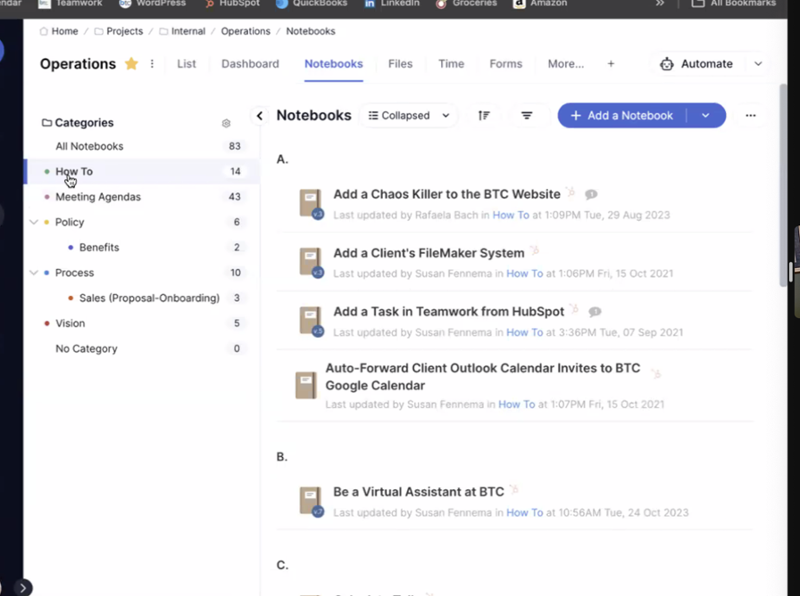Collapse the Policy category chevron

coord(33,222)
